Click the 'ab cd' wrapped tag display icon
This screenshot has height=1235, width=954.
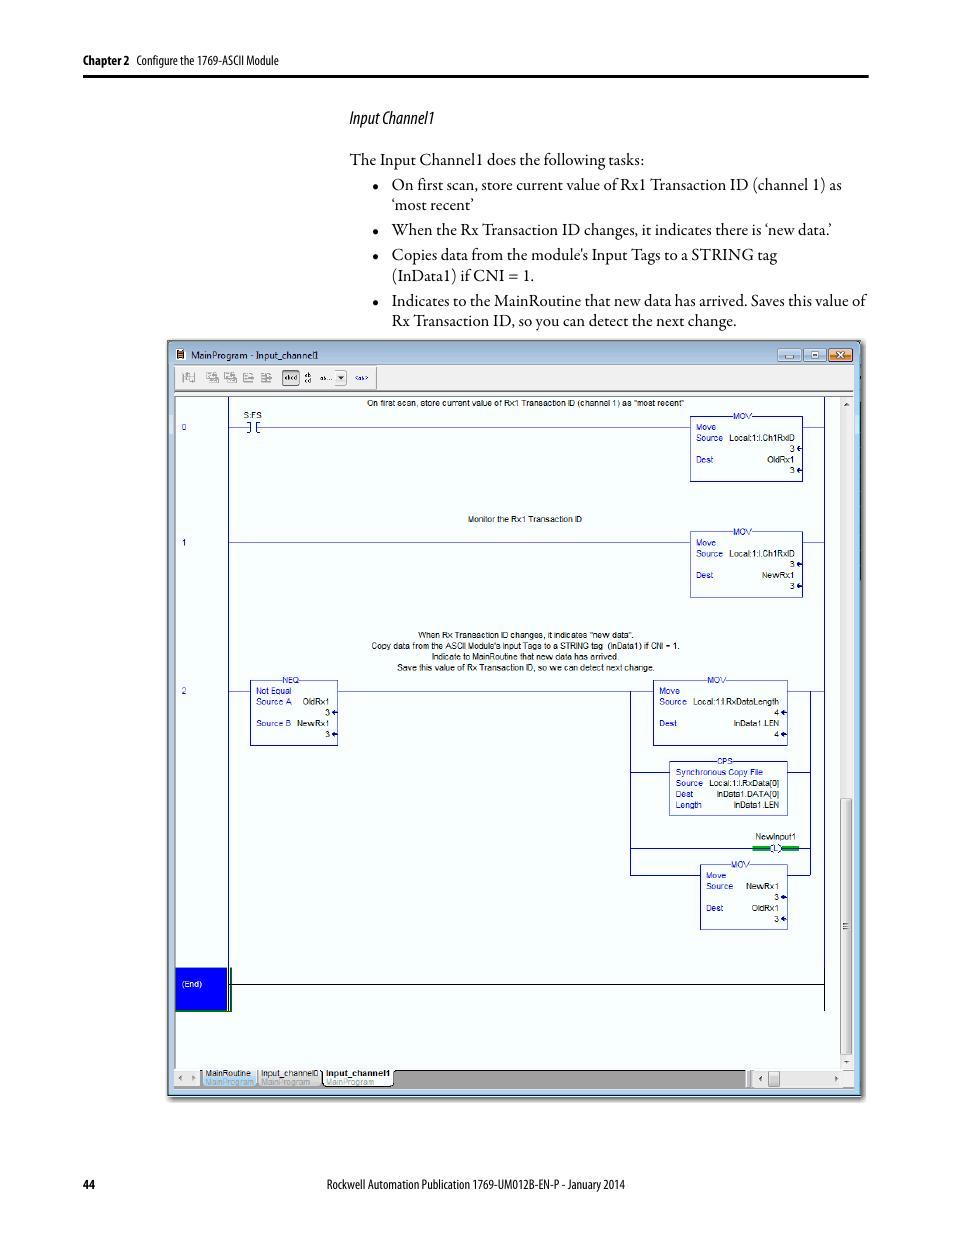(x=308, y=378)
